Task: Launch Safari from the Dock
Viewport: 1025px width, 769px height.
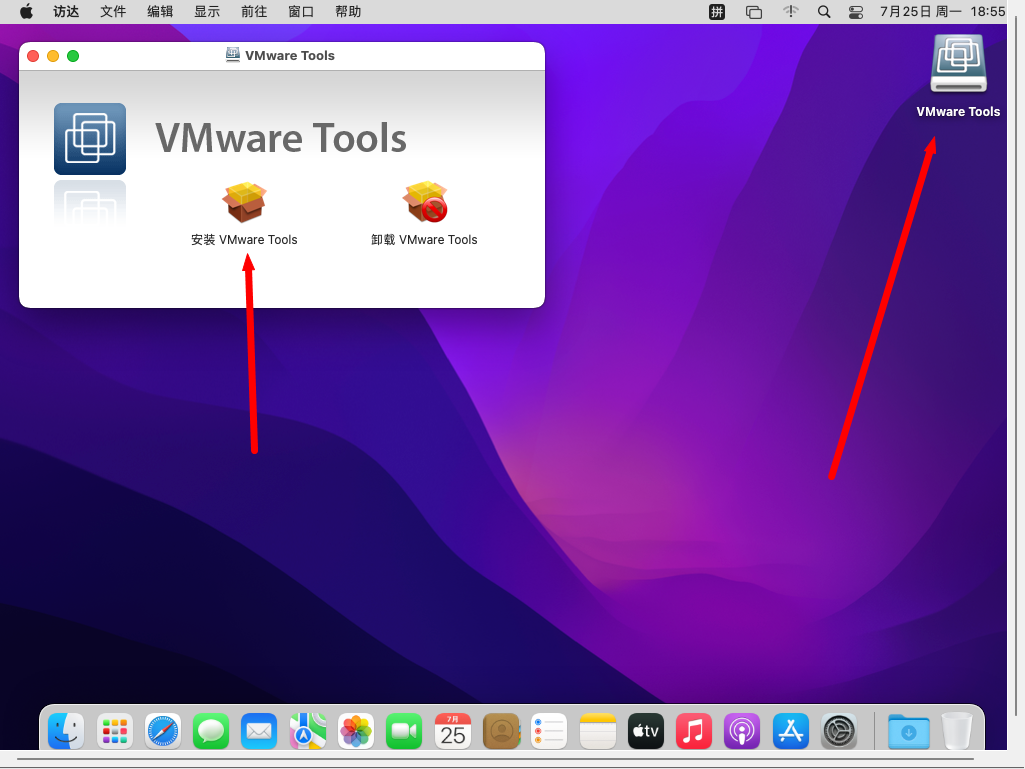Action: tap(163, 731)
